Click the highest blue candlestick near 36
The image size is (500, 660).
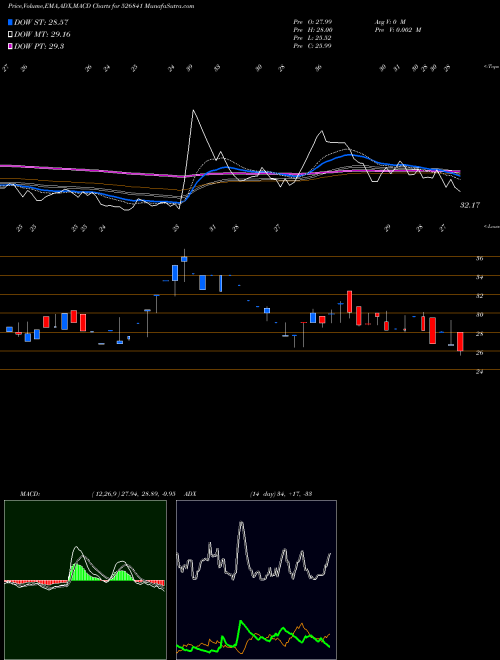click(184, 259)
